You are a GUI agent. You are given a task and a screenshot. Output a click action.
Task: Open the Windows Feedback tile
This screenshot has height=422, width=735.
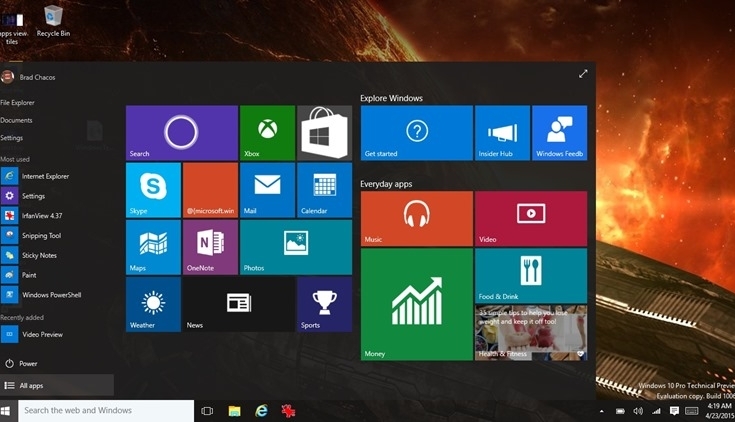(x=560, y=133)
